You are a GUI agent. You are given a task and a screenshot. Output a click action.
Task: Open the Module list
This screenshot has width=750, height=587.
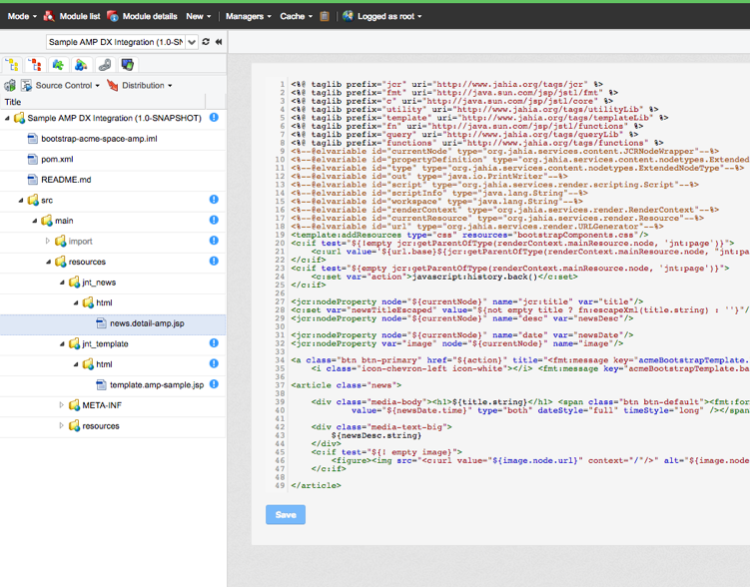(x=79, y=16)
